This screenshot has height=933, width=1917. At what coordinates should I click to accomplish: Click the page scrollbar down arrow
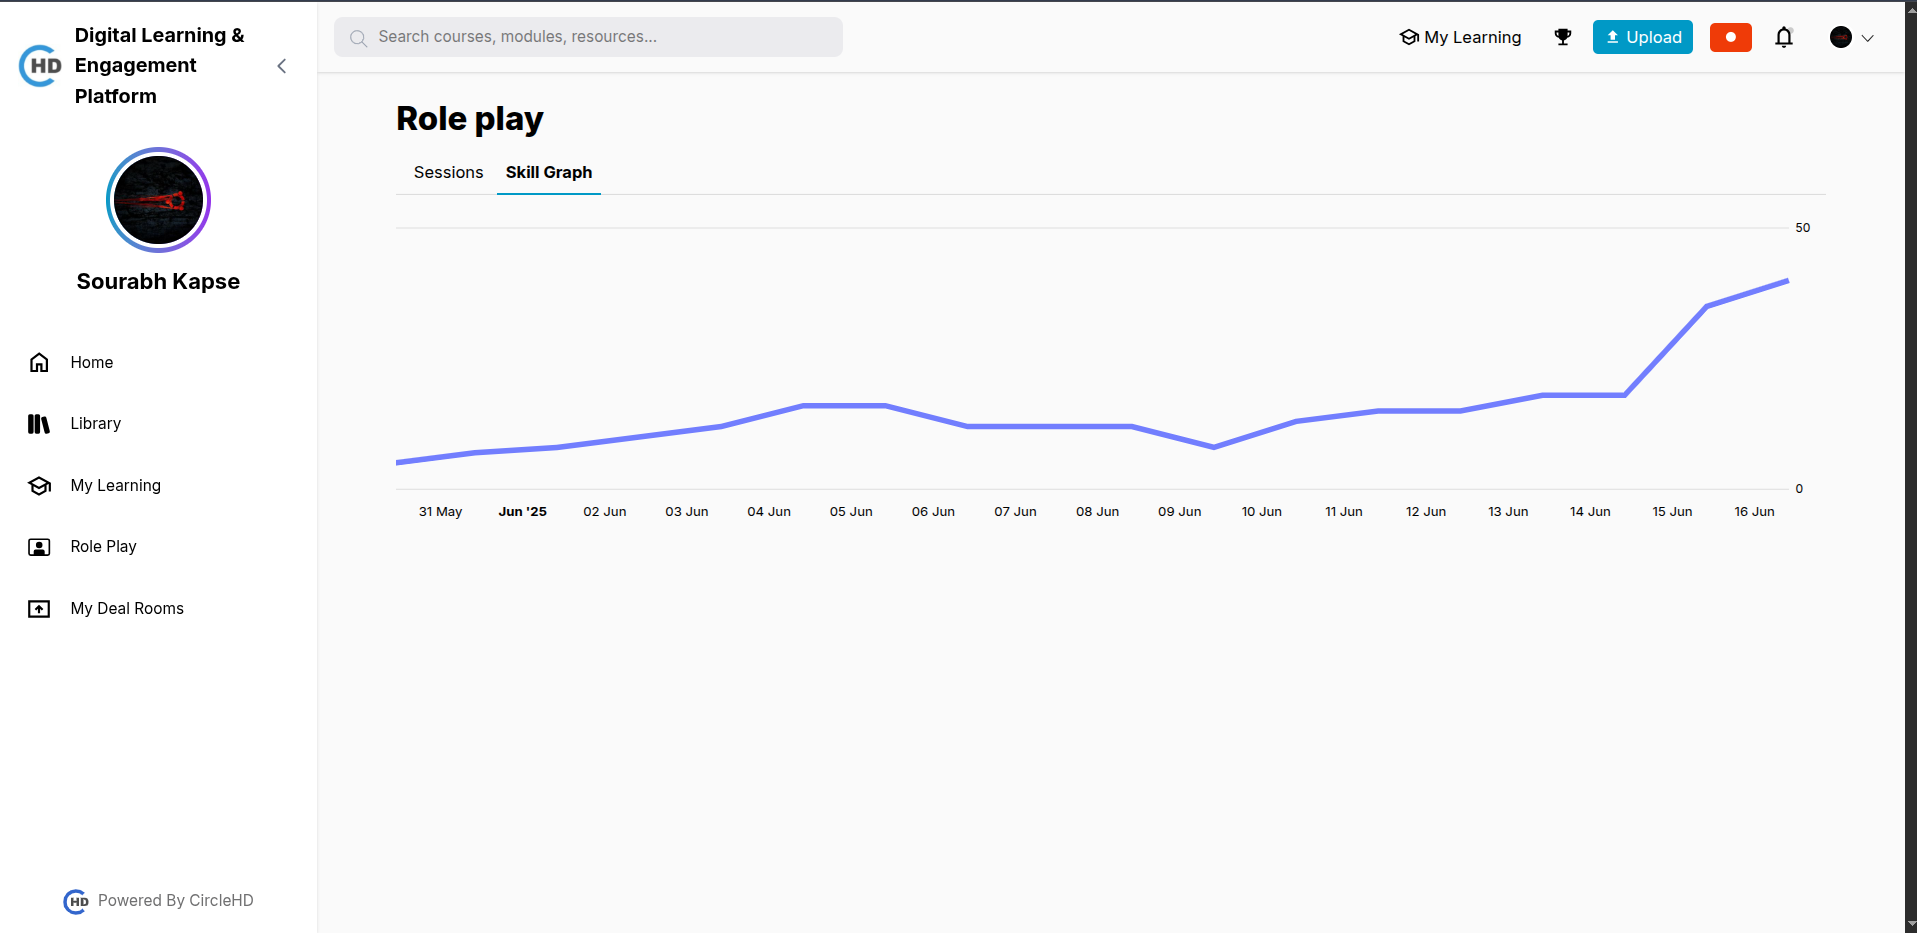(1910, 924)
